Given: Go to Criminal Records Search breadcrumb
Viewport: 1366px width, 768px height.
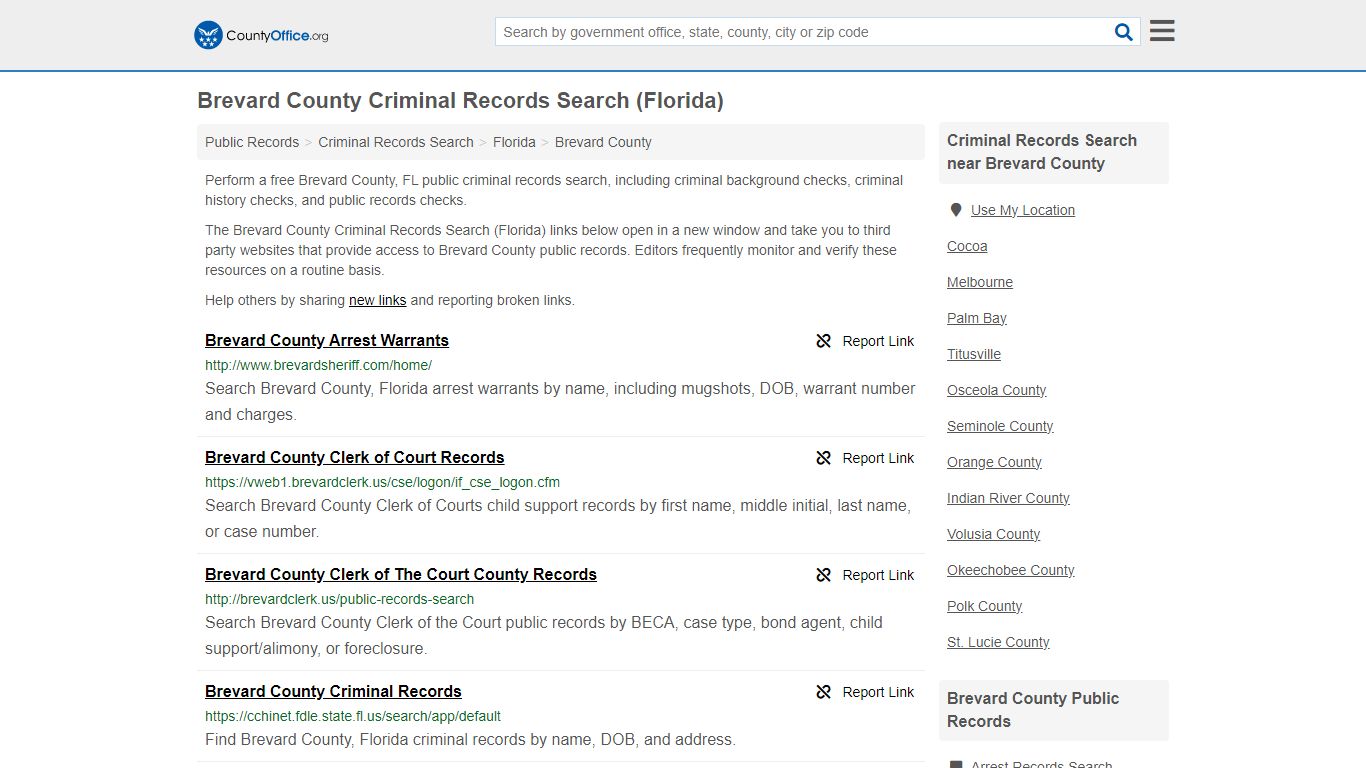Looking at the screenshot, I should [x=396, y=142].
